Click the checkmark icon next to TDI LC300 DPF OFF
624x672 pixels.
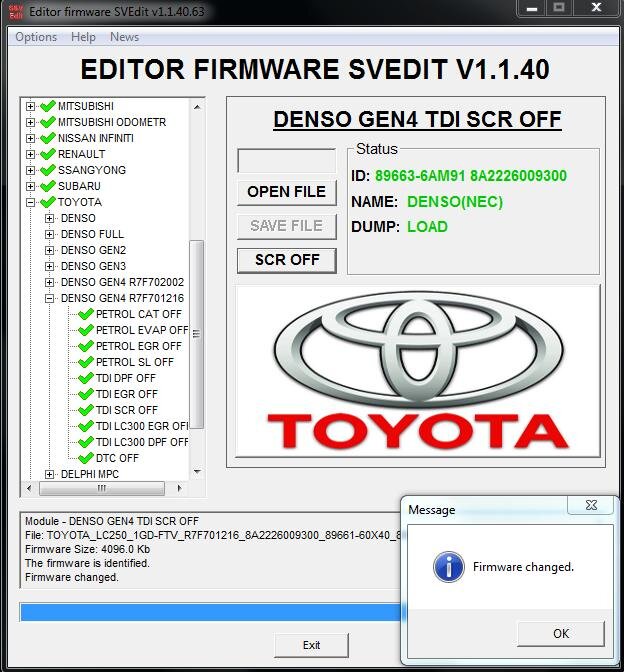click(x=86, y=442)
